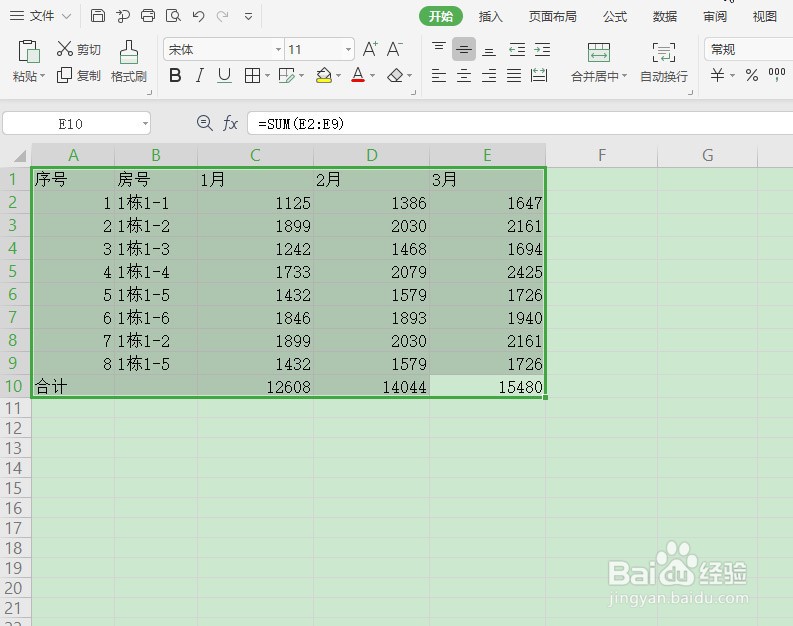Click the Cut (剪切) scissors button

[78, 49]
